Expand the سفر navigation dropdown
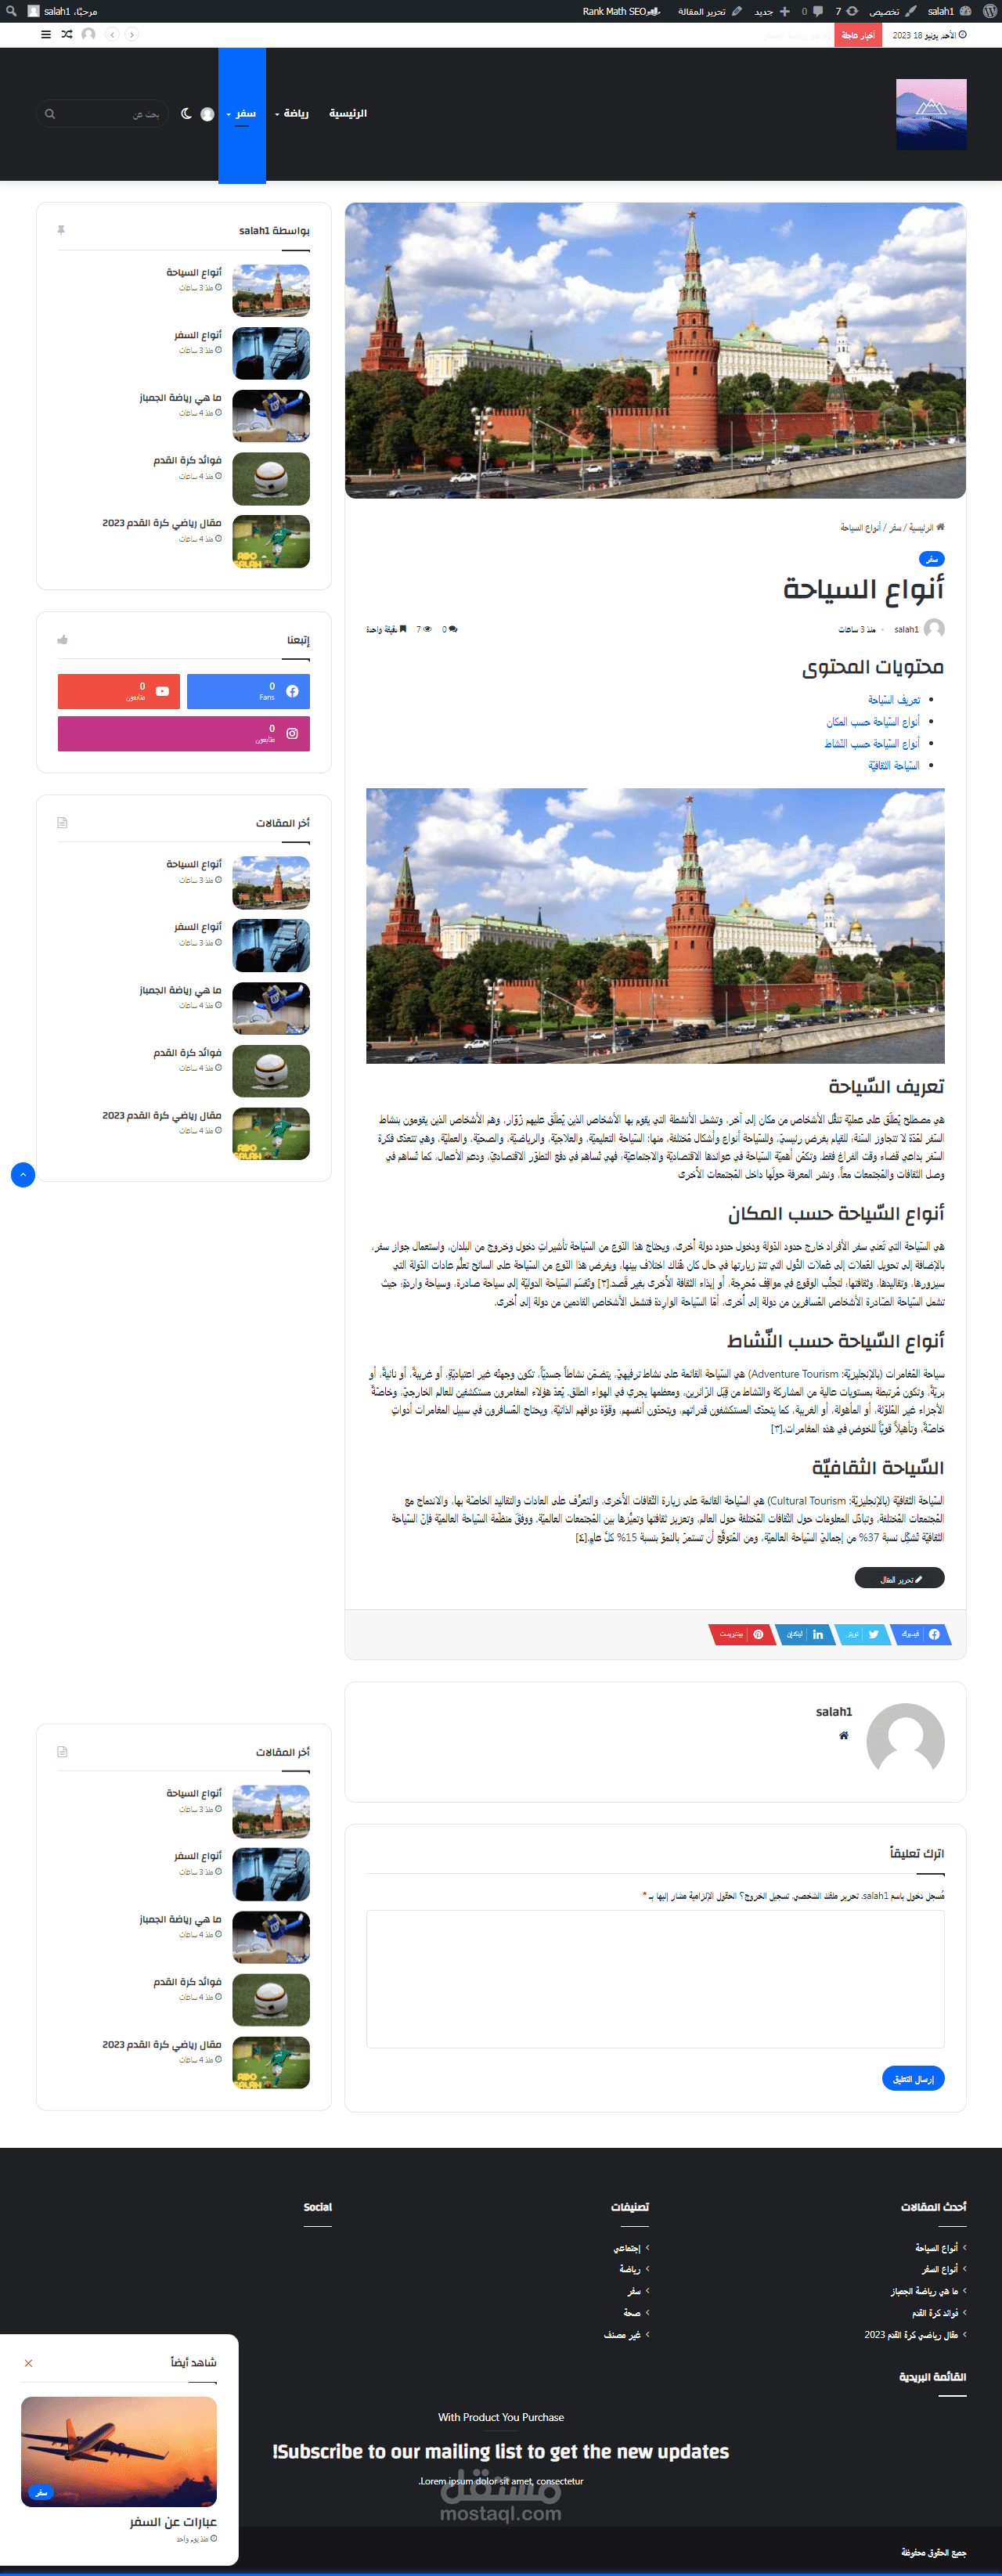Image resolution: width=1002 pixels, height=2576 pixels. pyautogui.click(x=242, y=114)
